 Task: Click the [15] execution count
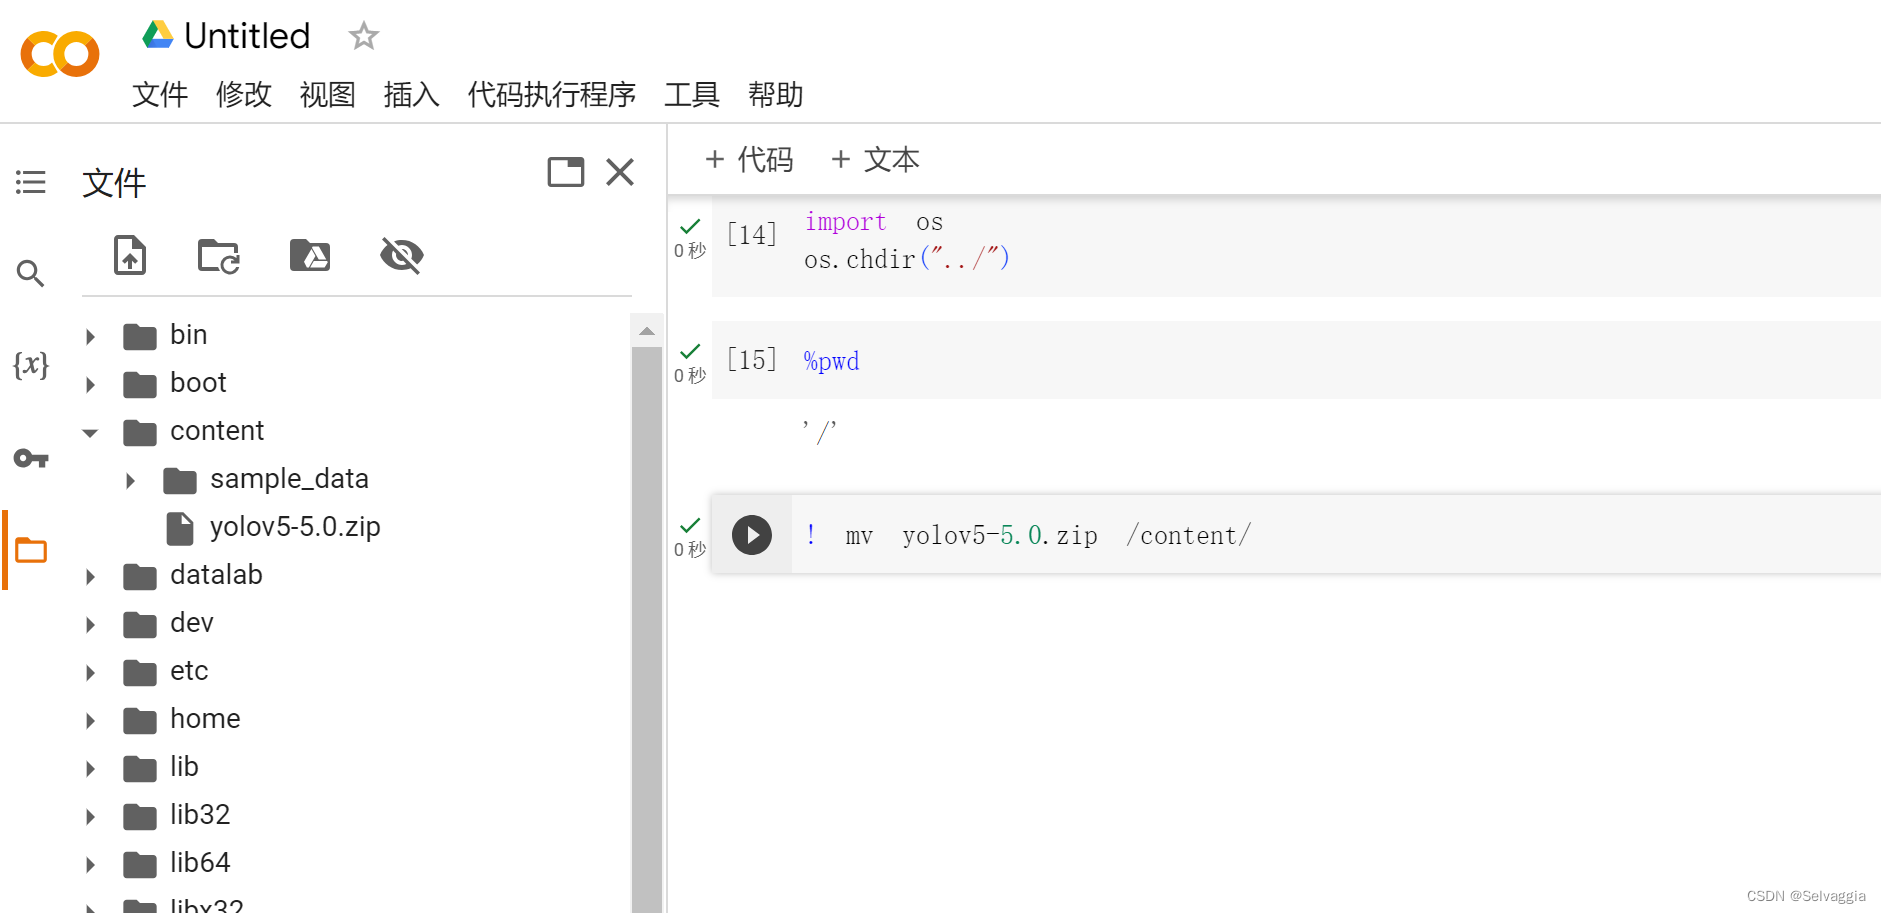click(x=752, y=359)
